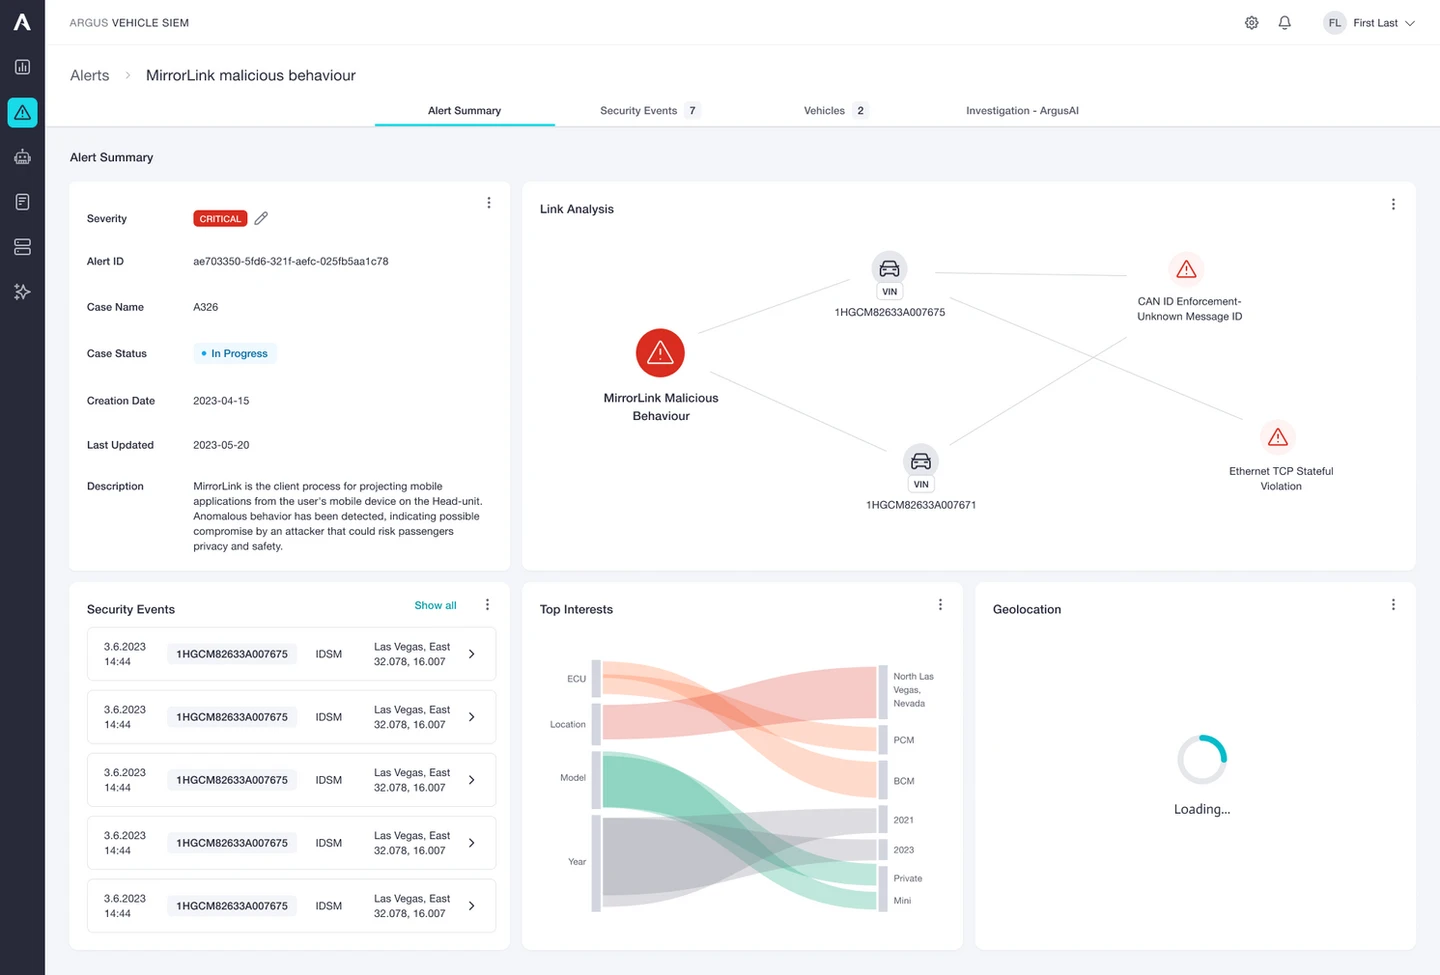Click the Alert ID value ae703350-5fd6-321f-aefc-025fb5aa1c78
This screenshot has width=1440, height=975.
tap(291, 261)
